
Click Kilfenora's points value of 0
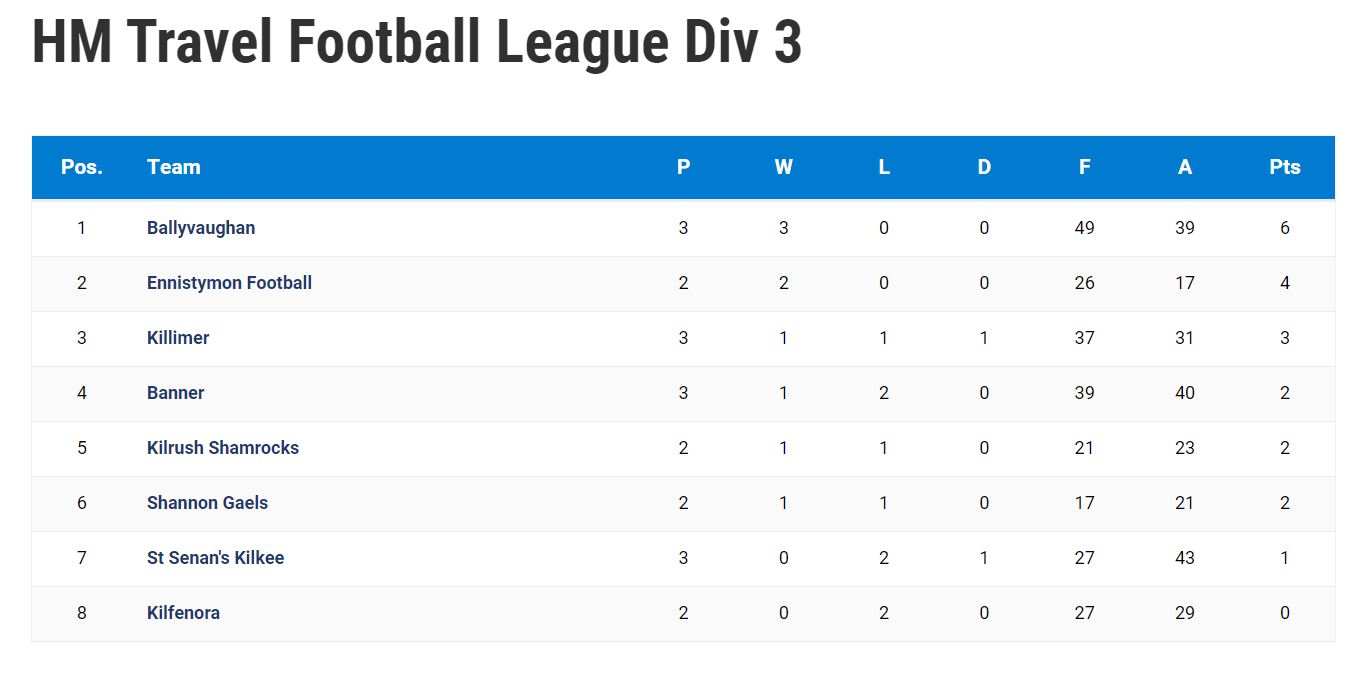(x=1285, y=613)
